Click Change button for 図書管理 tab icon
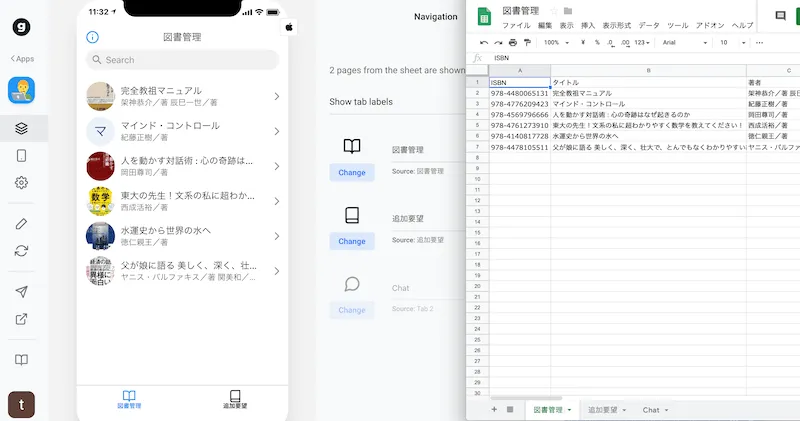 pyautogui.click(x=352, y=172)
